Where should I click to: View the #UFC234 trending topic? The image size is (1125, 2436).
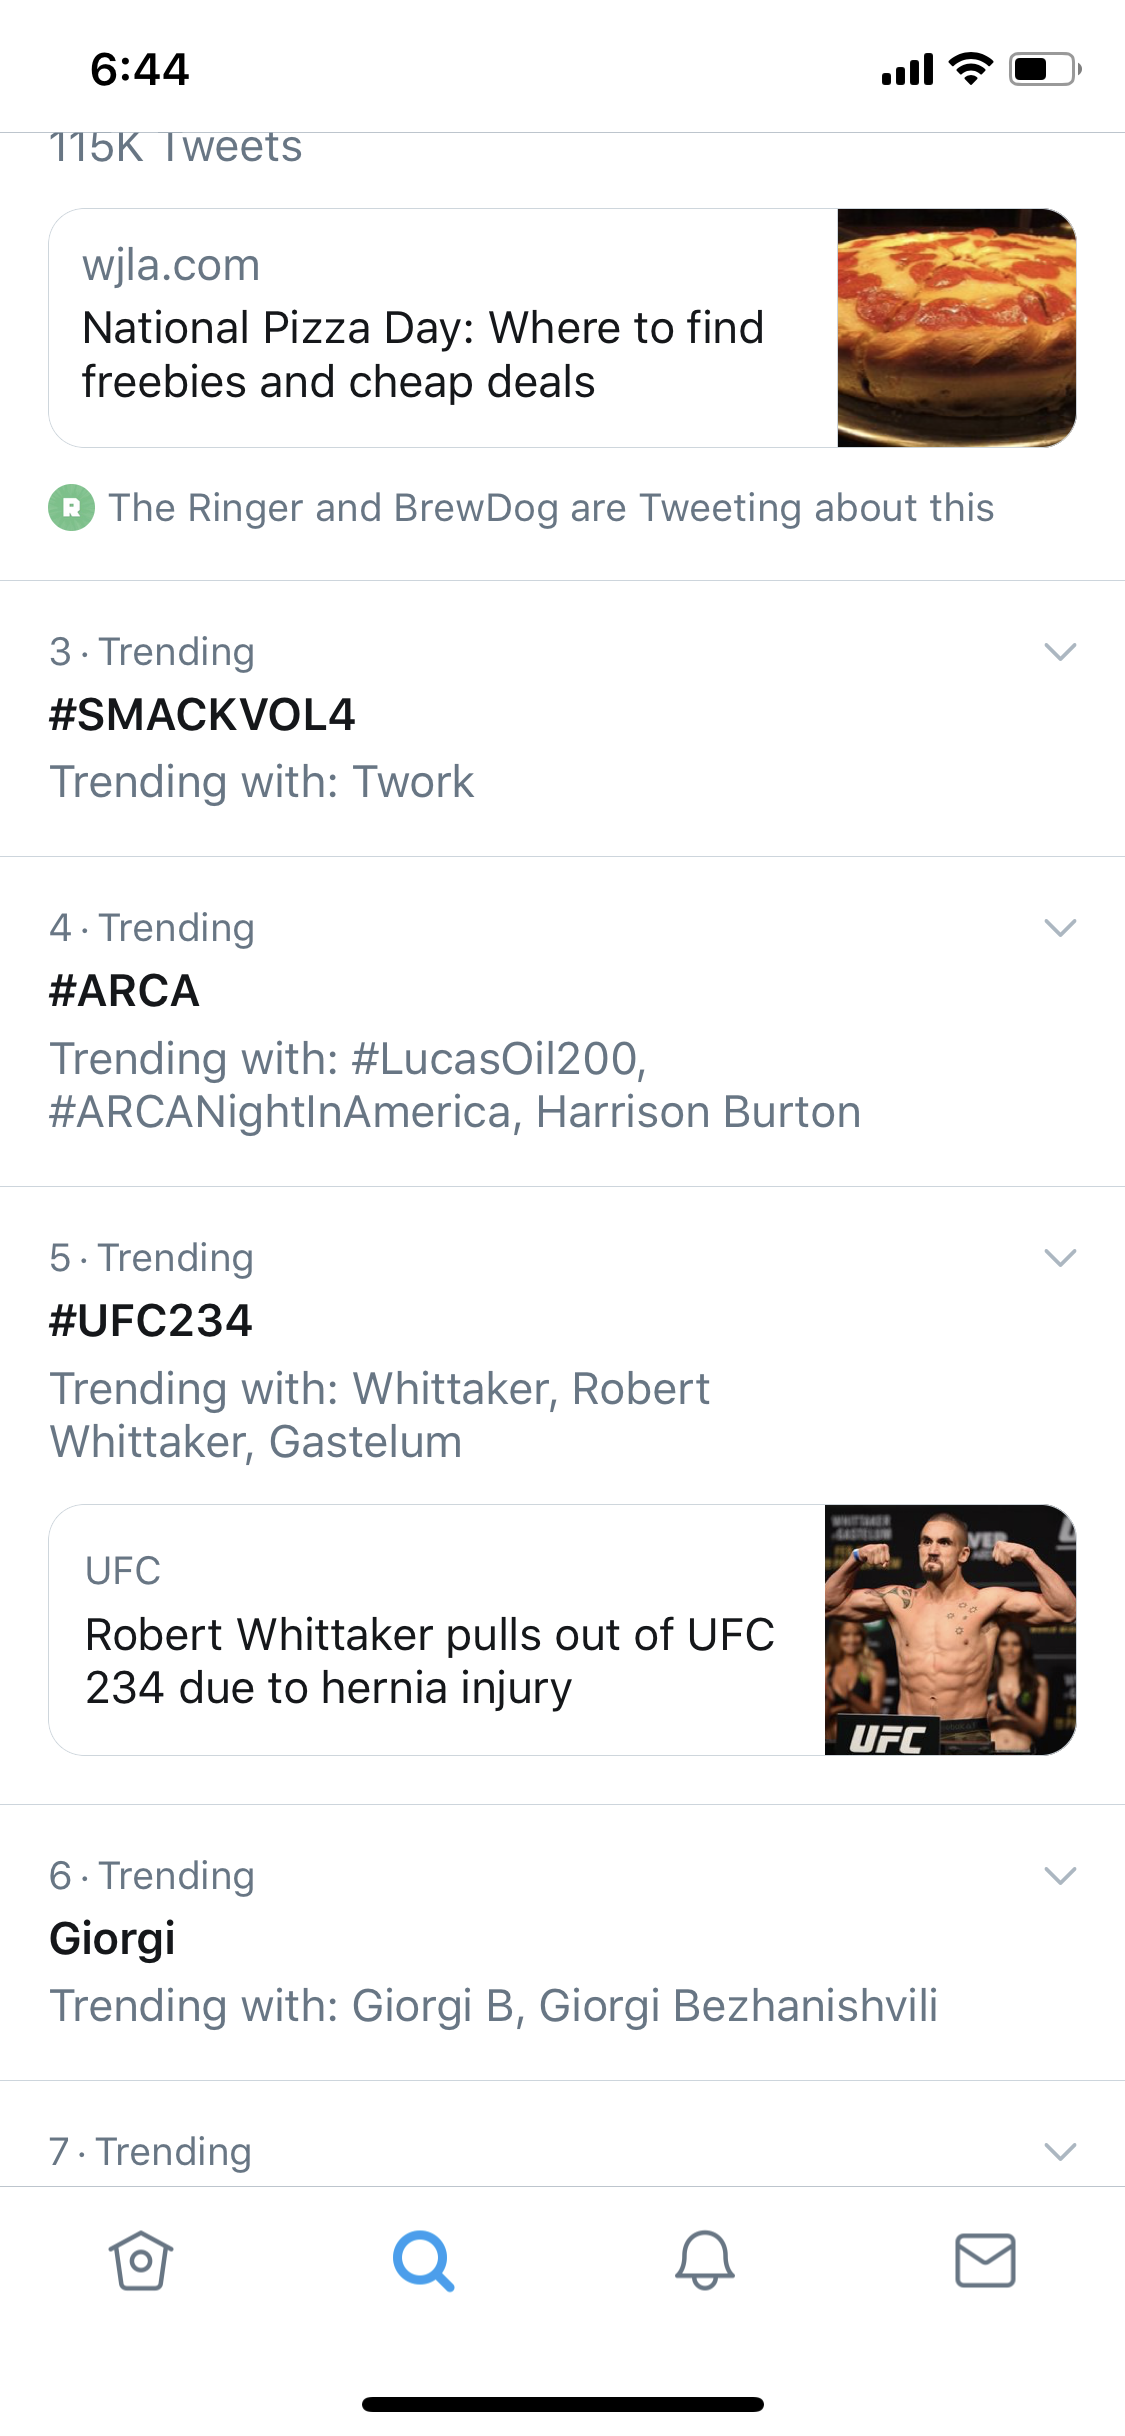tap(151, 1321)
